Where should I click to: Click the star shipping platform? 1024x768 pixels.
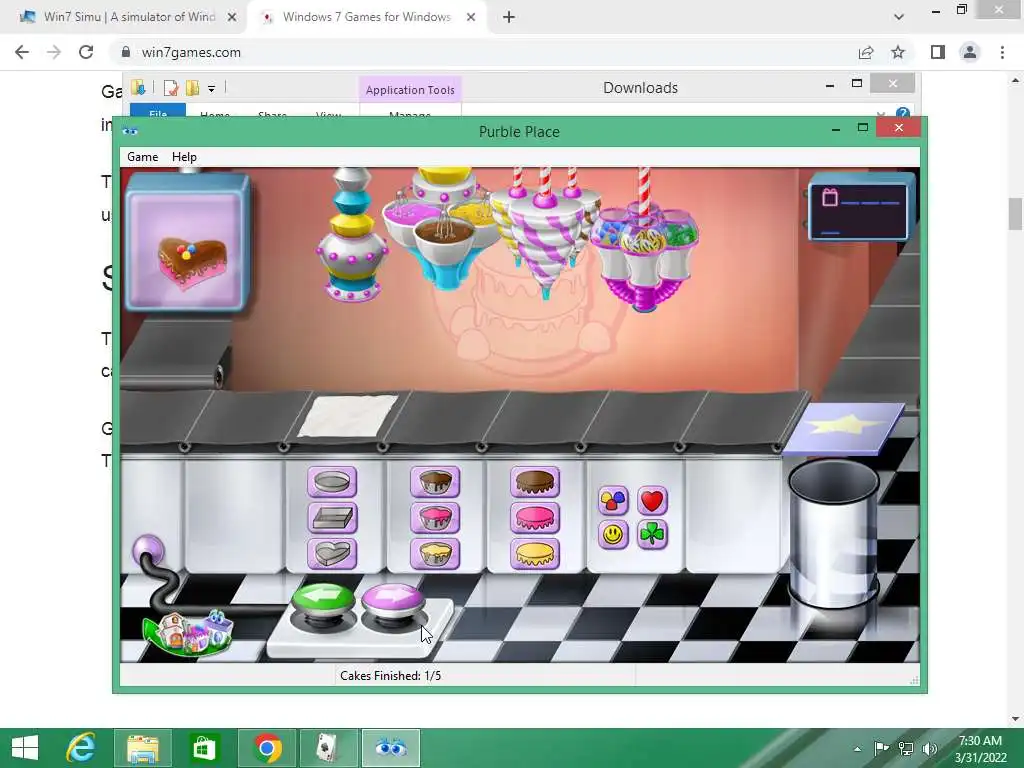pyautogui.click(x=844, y=428)
